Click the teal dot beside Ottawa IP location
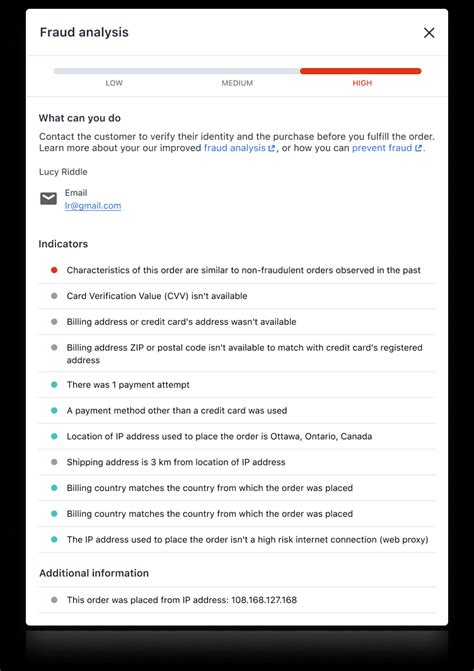The width and height of the screenshot is (474, 671). pyautogui.click(x=54, y=436)
